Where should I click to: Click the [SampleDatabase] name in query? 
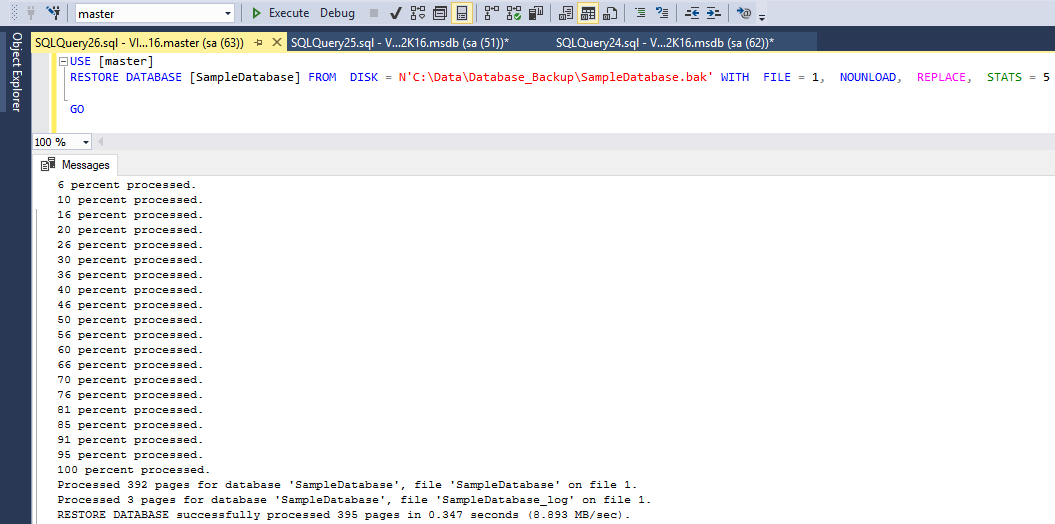(246, 77)
